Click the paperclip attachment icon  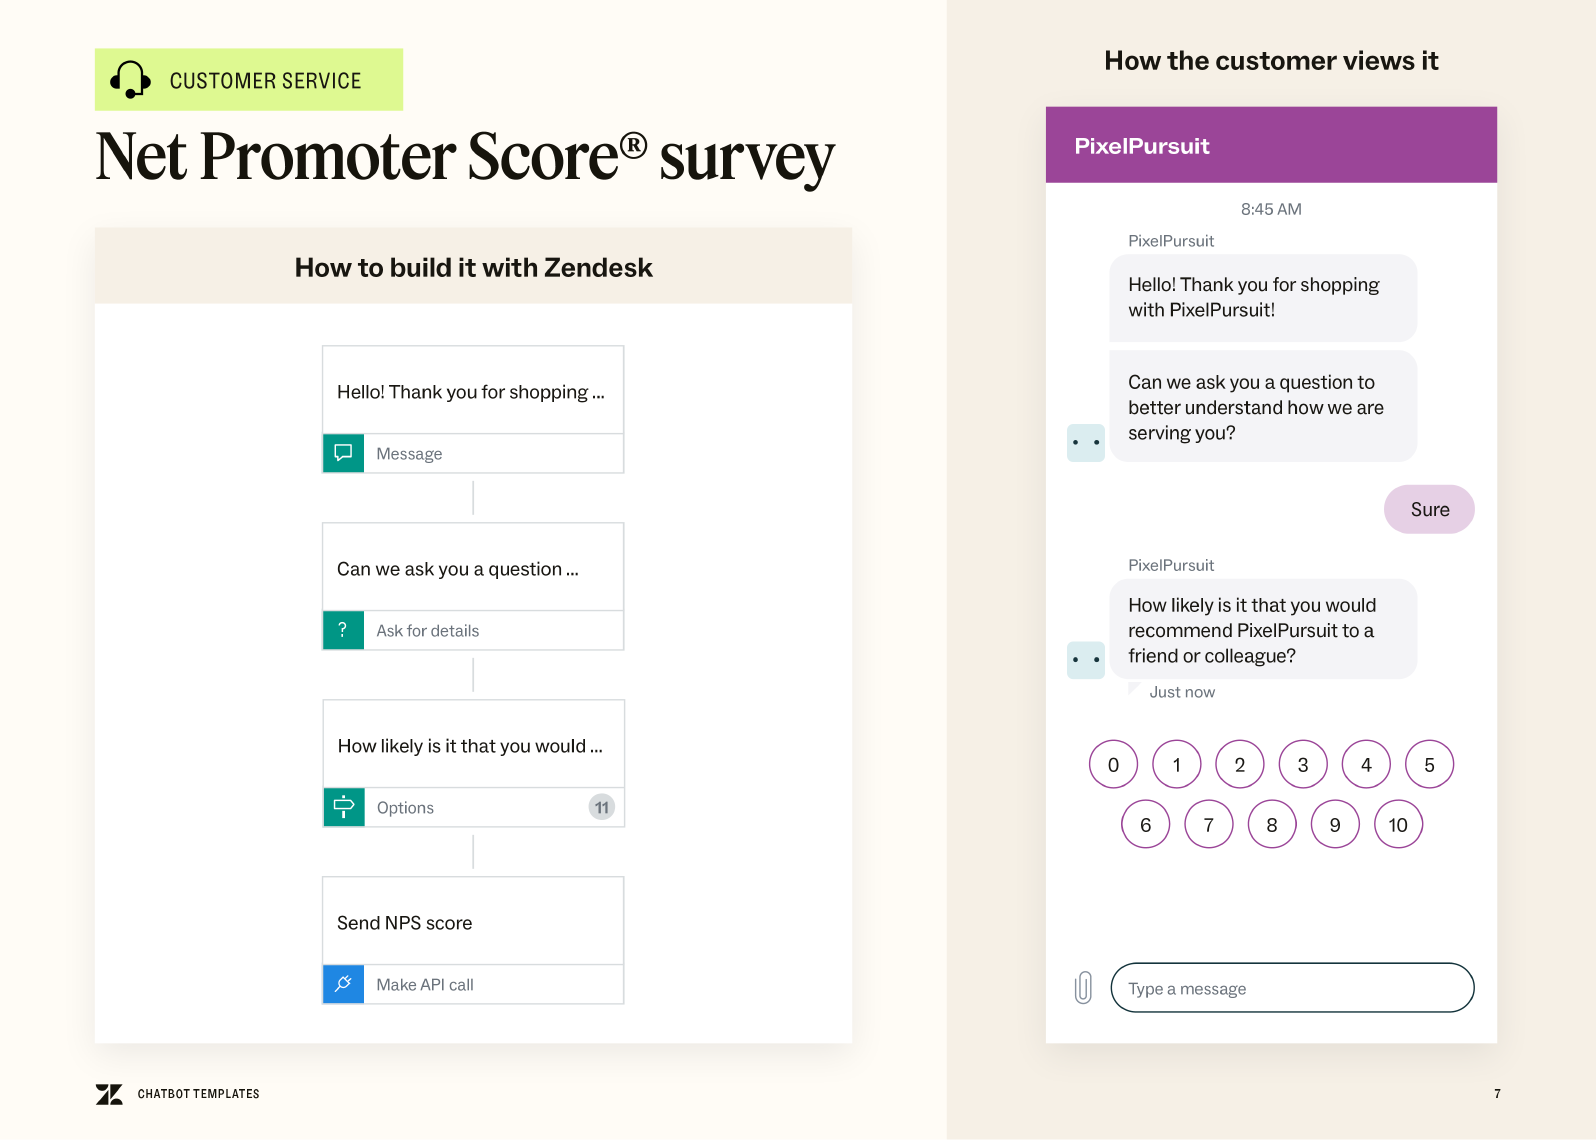1083,987
